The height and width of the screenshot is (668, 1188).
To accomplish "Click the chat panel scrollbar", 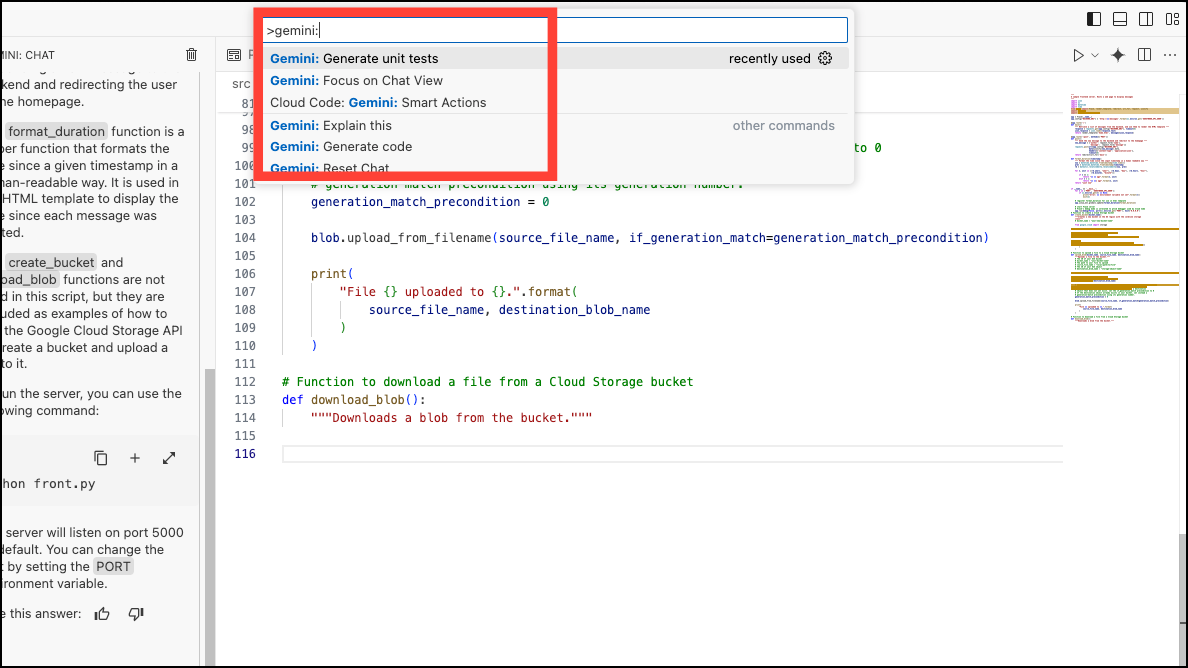I will 210,515.
